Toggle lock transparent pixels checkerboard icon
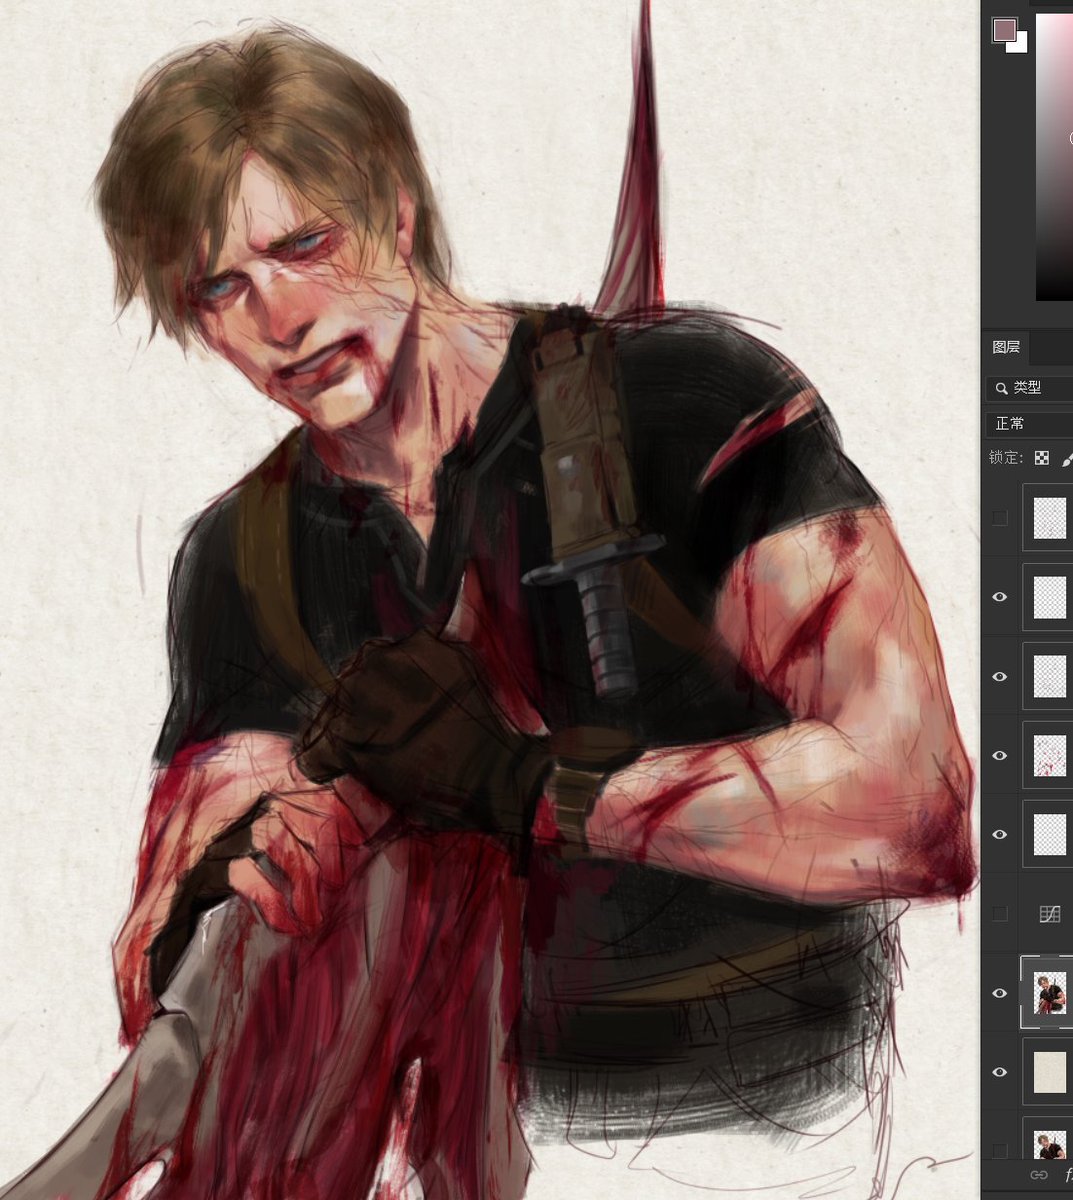The image size is (1073, 1200). click(x=1042, y=458)
